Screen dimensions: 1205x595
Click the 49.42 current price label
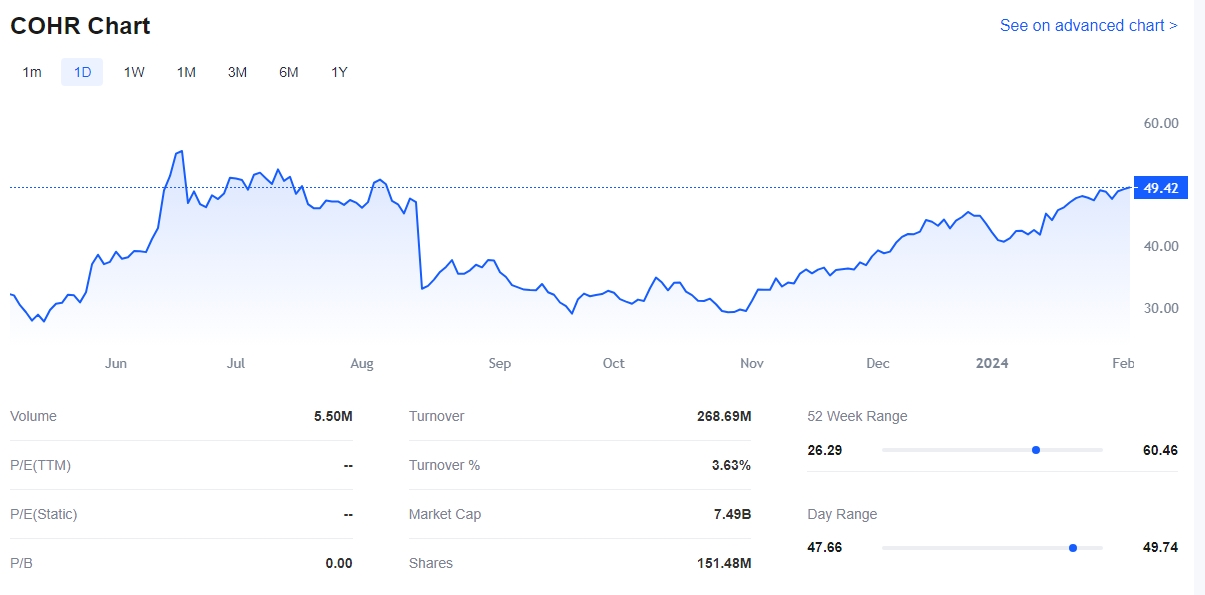(x=1161, y=188)
